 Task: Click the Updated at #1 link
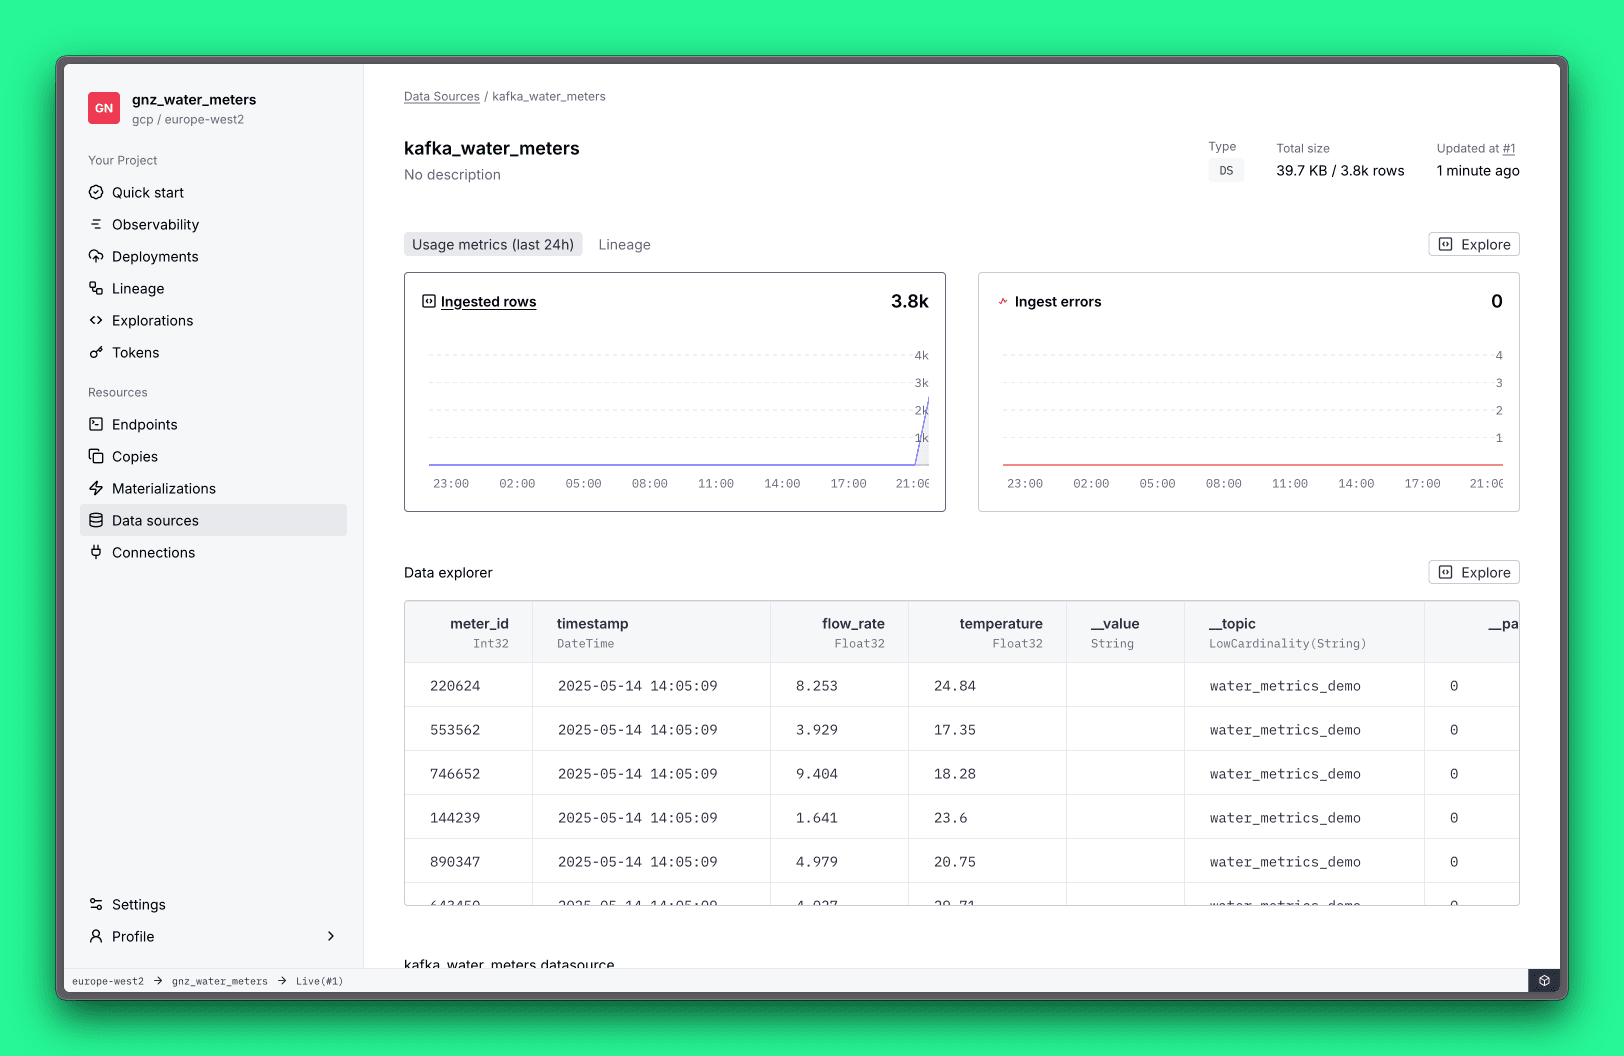(x=1508, y=148)
